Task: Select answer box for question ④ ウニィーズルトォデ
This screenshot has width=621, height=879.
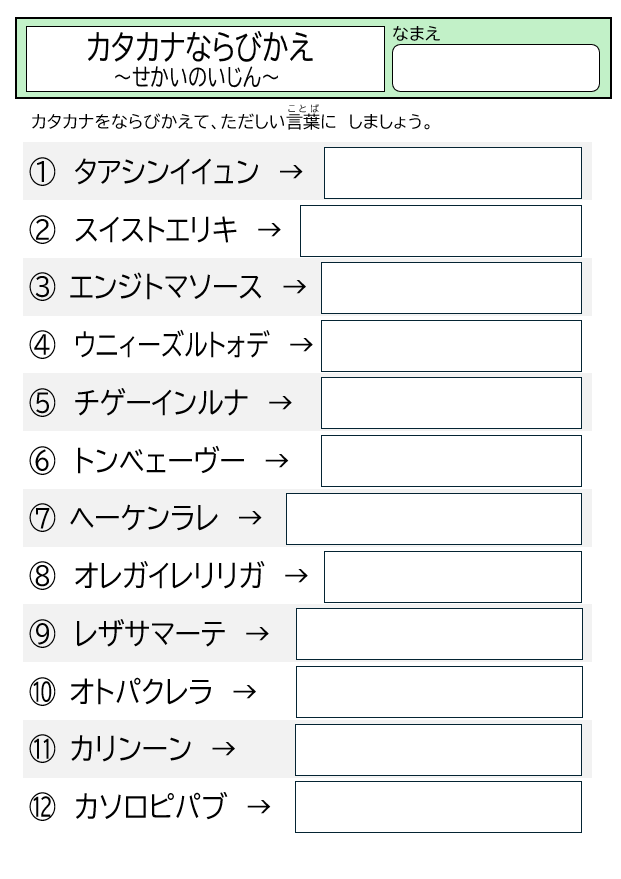Action: (451, 346)
